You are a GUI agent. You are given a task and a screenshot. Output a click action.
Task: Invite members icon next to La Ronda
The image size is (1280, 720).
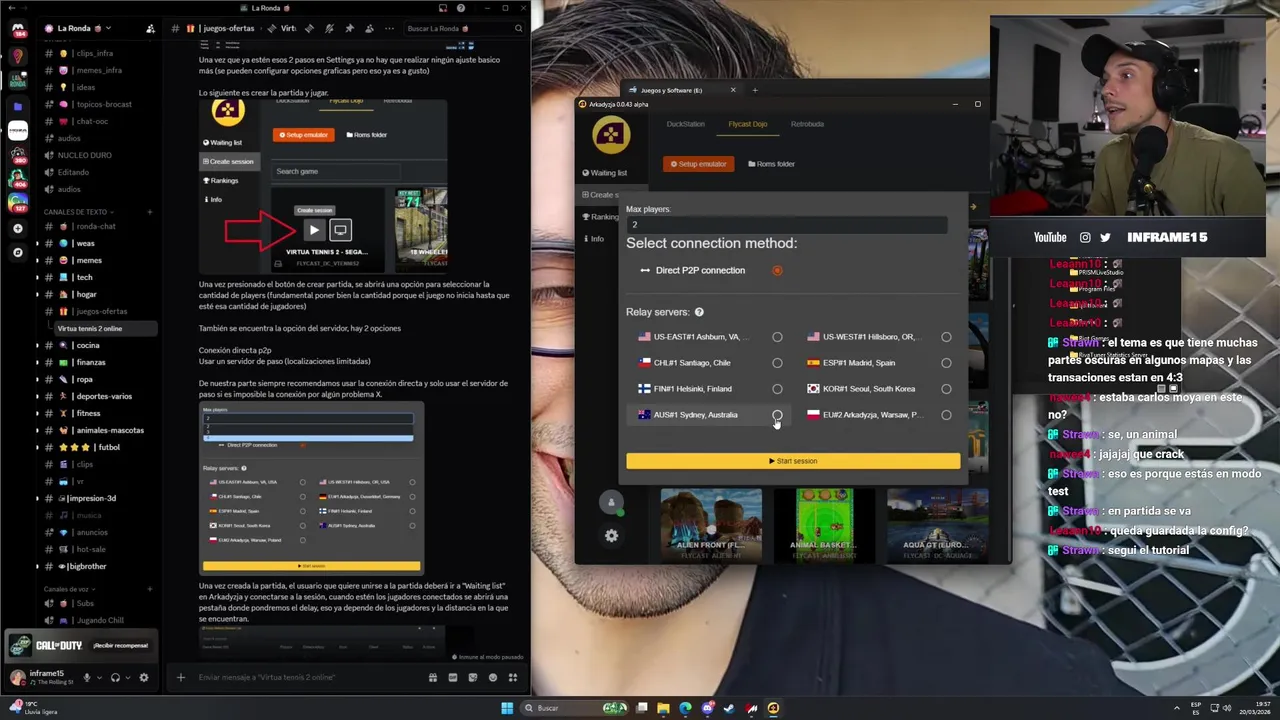150,28
